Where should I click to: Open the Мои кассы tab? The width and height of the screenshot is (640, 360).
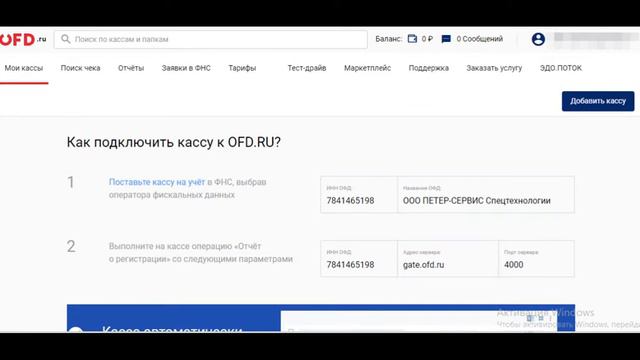[24, 68]
